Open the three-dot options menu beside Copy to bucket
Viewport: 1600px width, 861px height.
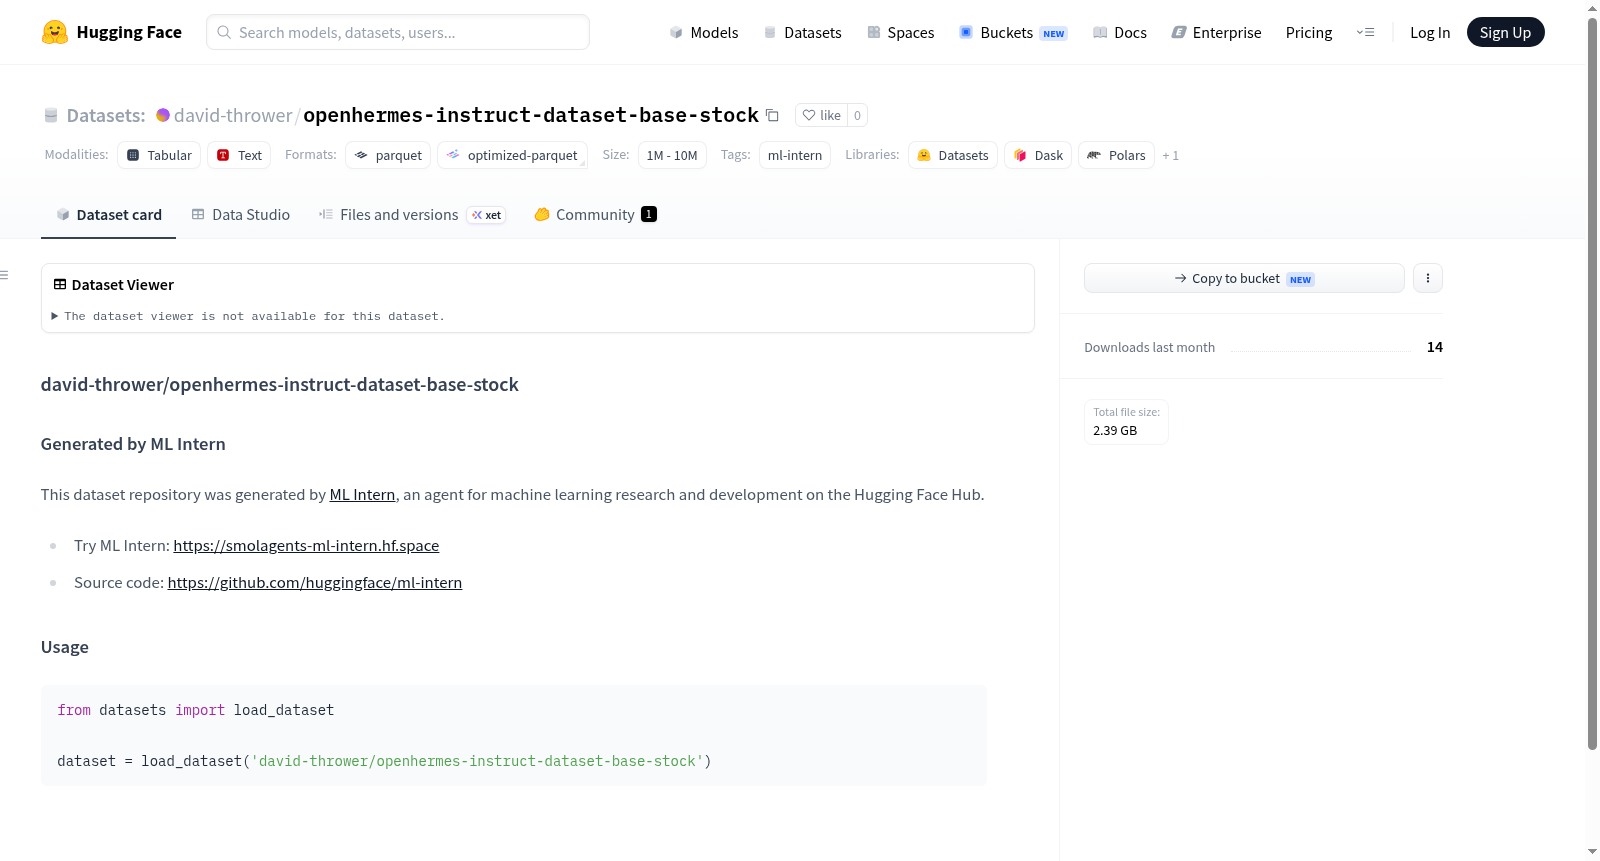click(x=1428, y=278)
